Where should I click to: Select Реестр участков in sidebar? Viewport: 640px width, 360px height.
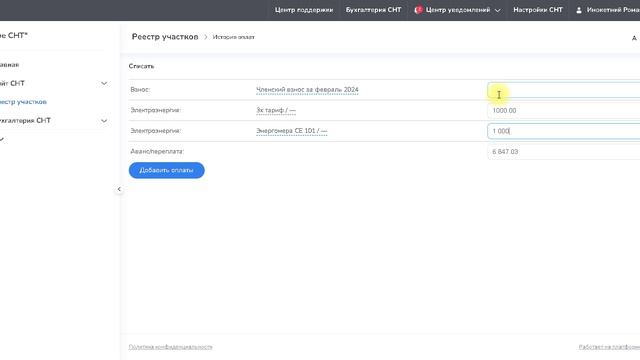point(23,102)
